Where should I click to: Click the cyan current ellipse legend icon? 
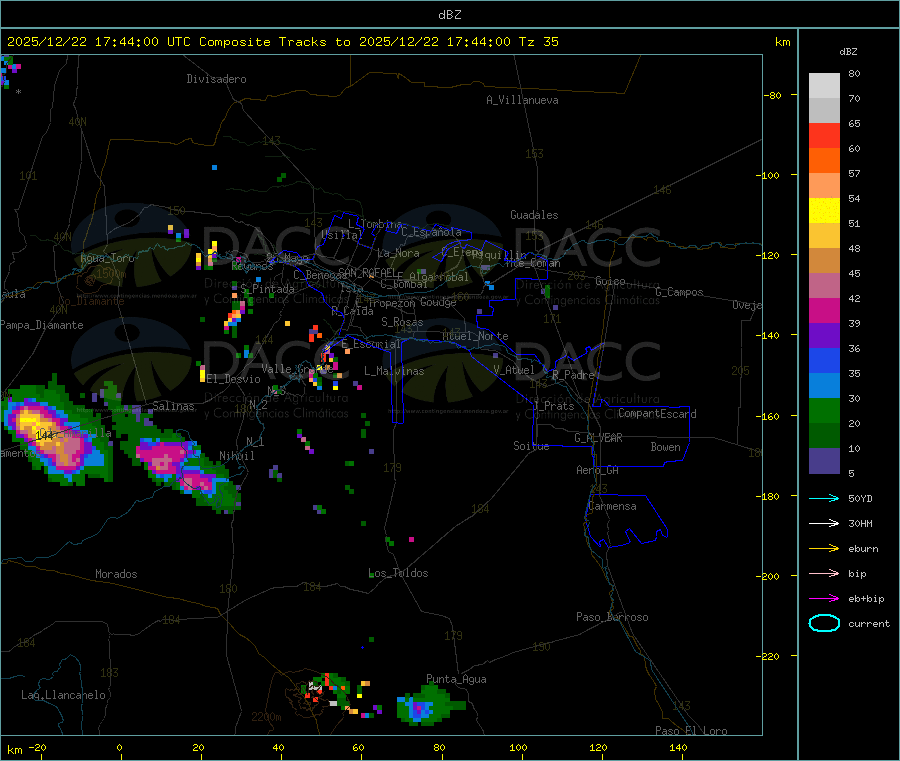point(824,623)
